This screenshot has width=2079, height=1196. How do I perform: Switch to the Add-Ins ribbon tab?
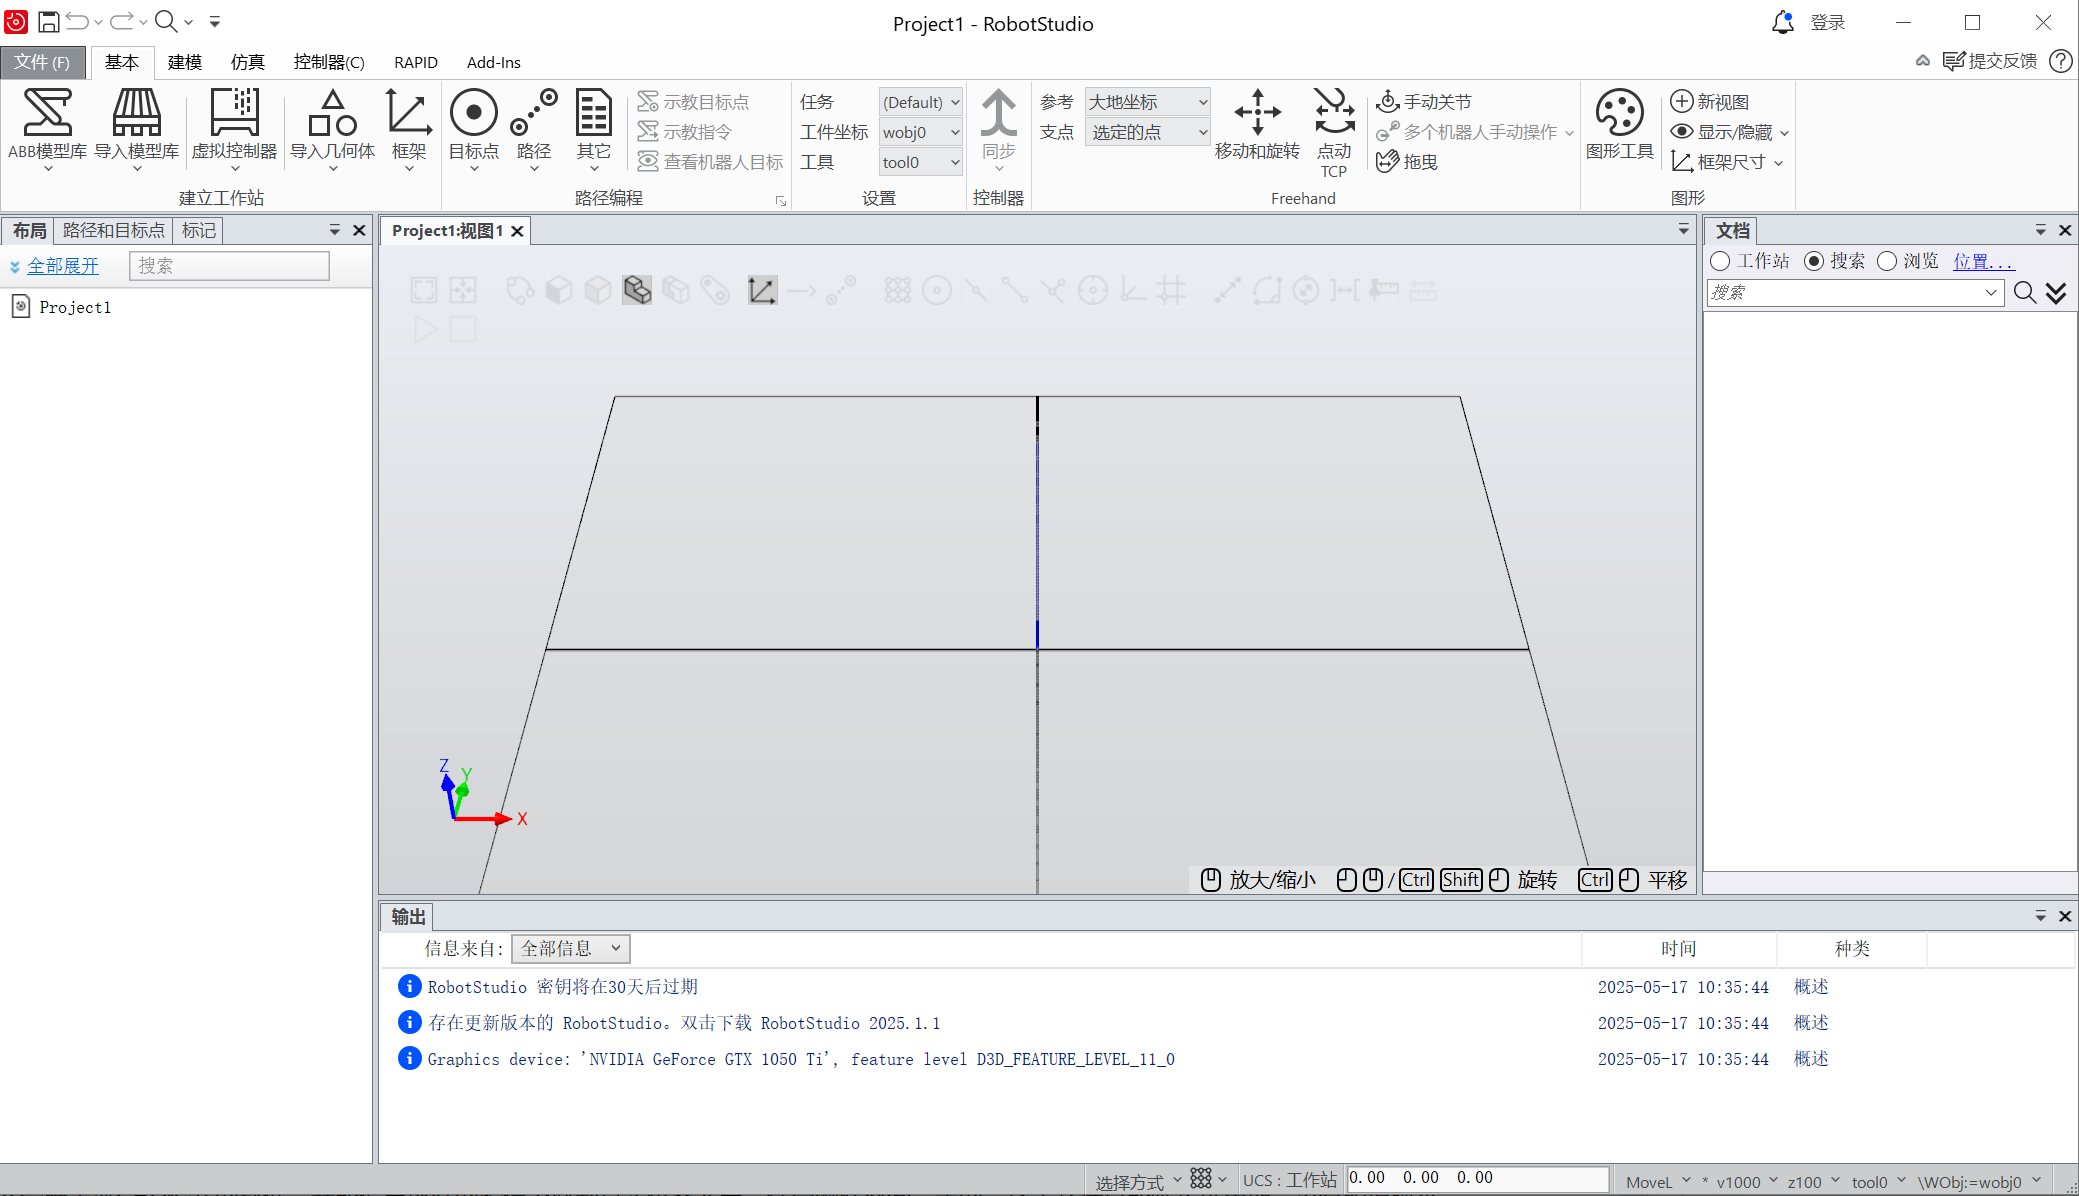[494, 62]
